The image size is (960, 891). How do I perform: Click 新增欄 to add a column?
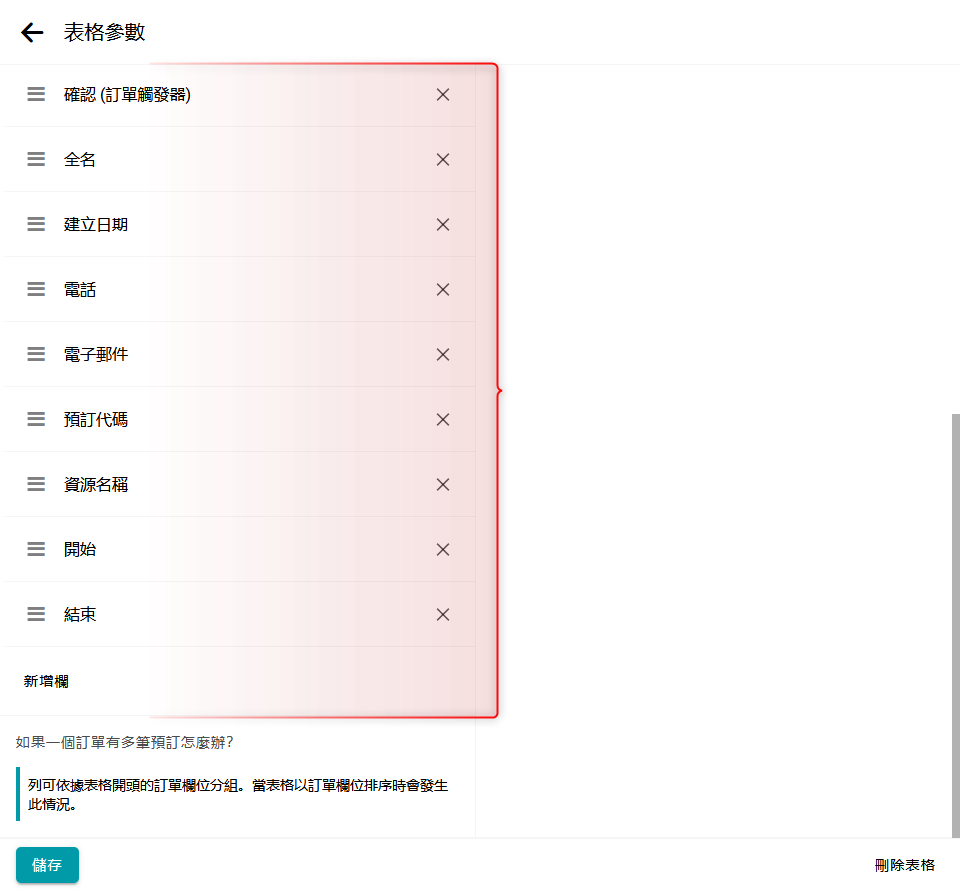(46, 682)
